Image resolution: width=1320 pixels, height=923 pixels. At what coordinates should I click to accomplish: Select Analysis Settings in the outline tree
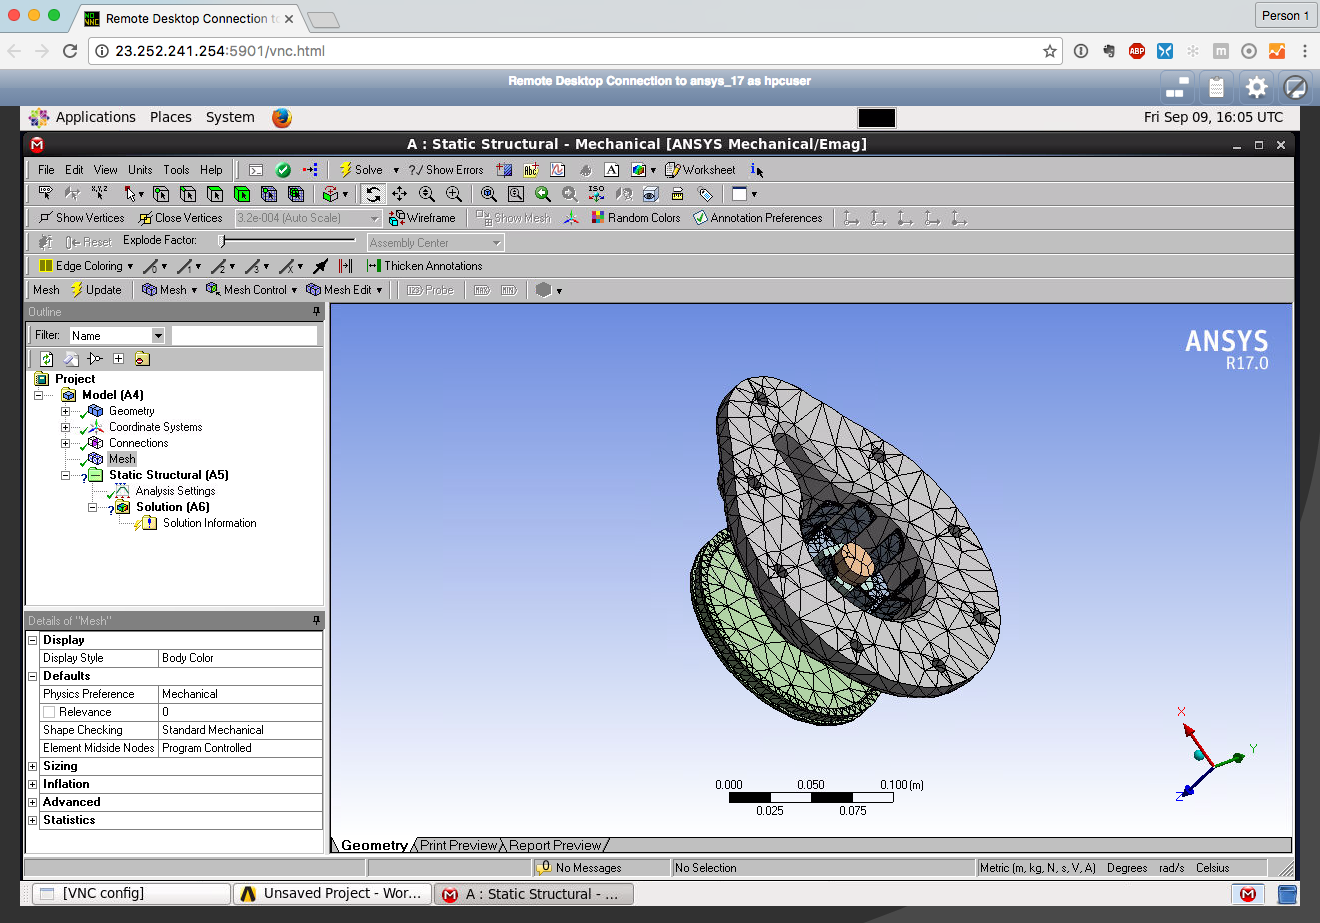click(175, 491)
